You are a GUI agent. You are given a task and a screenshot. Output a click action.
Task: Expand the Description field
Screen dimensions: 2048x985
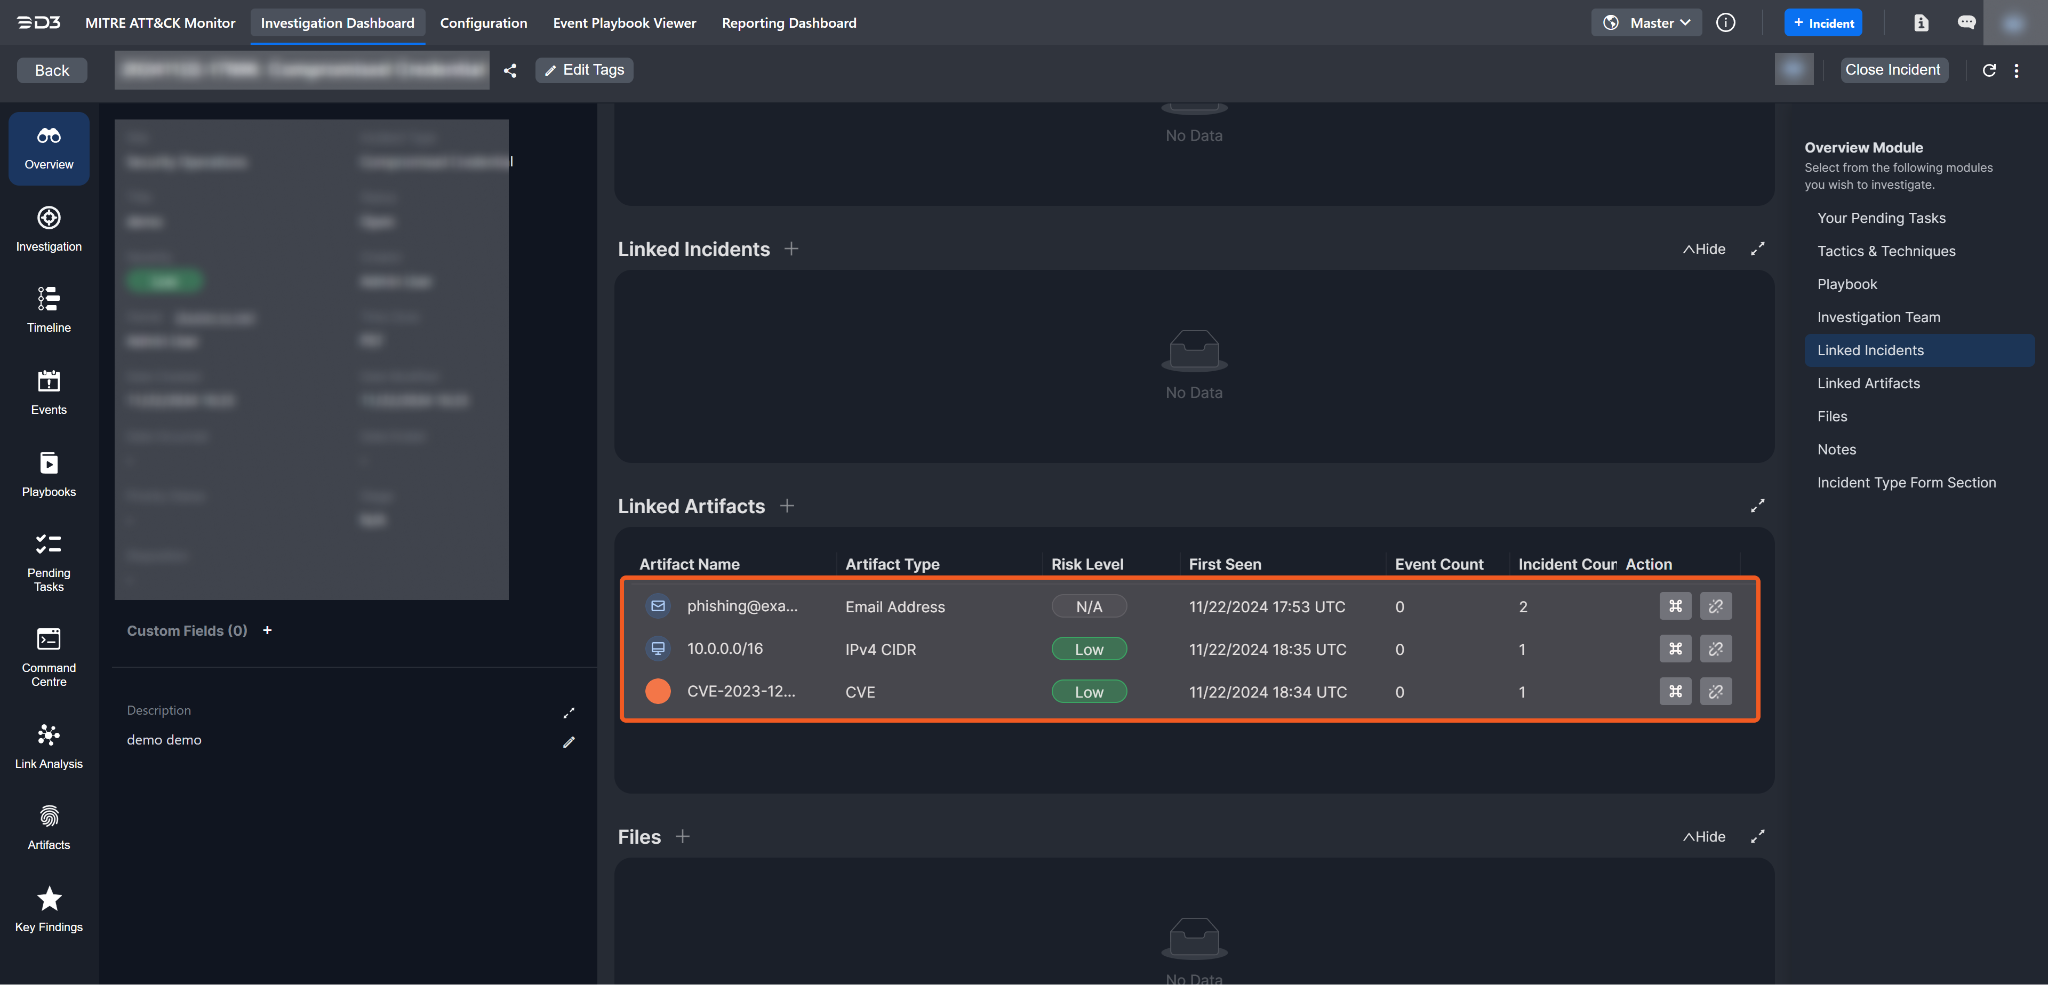click(568, 712)
